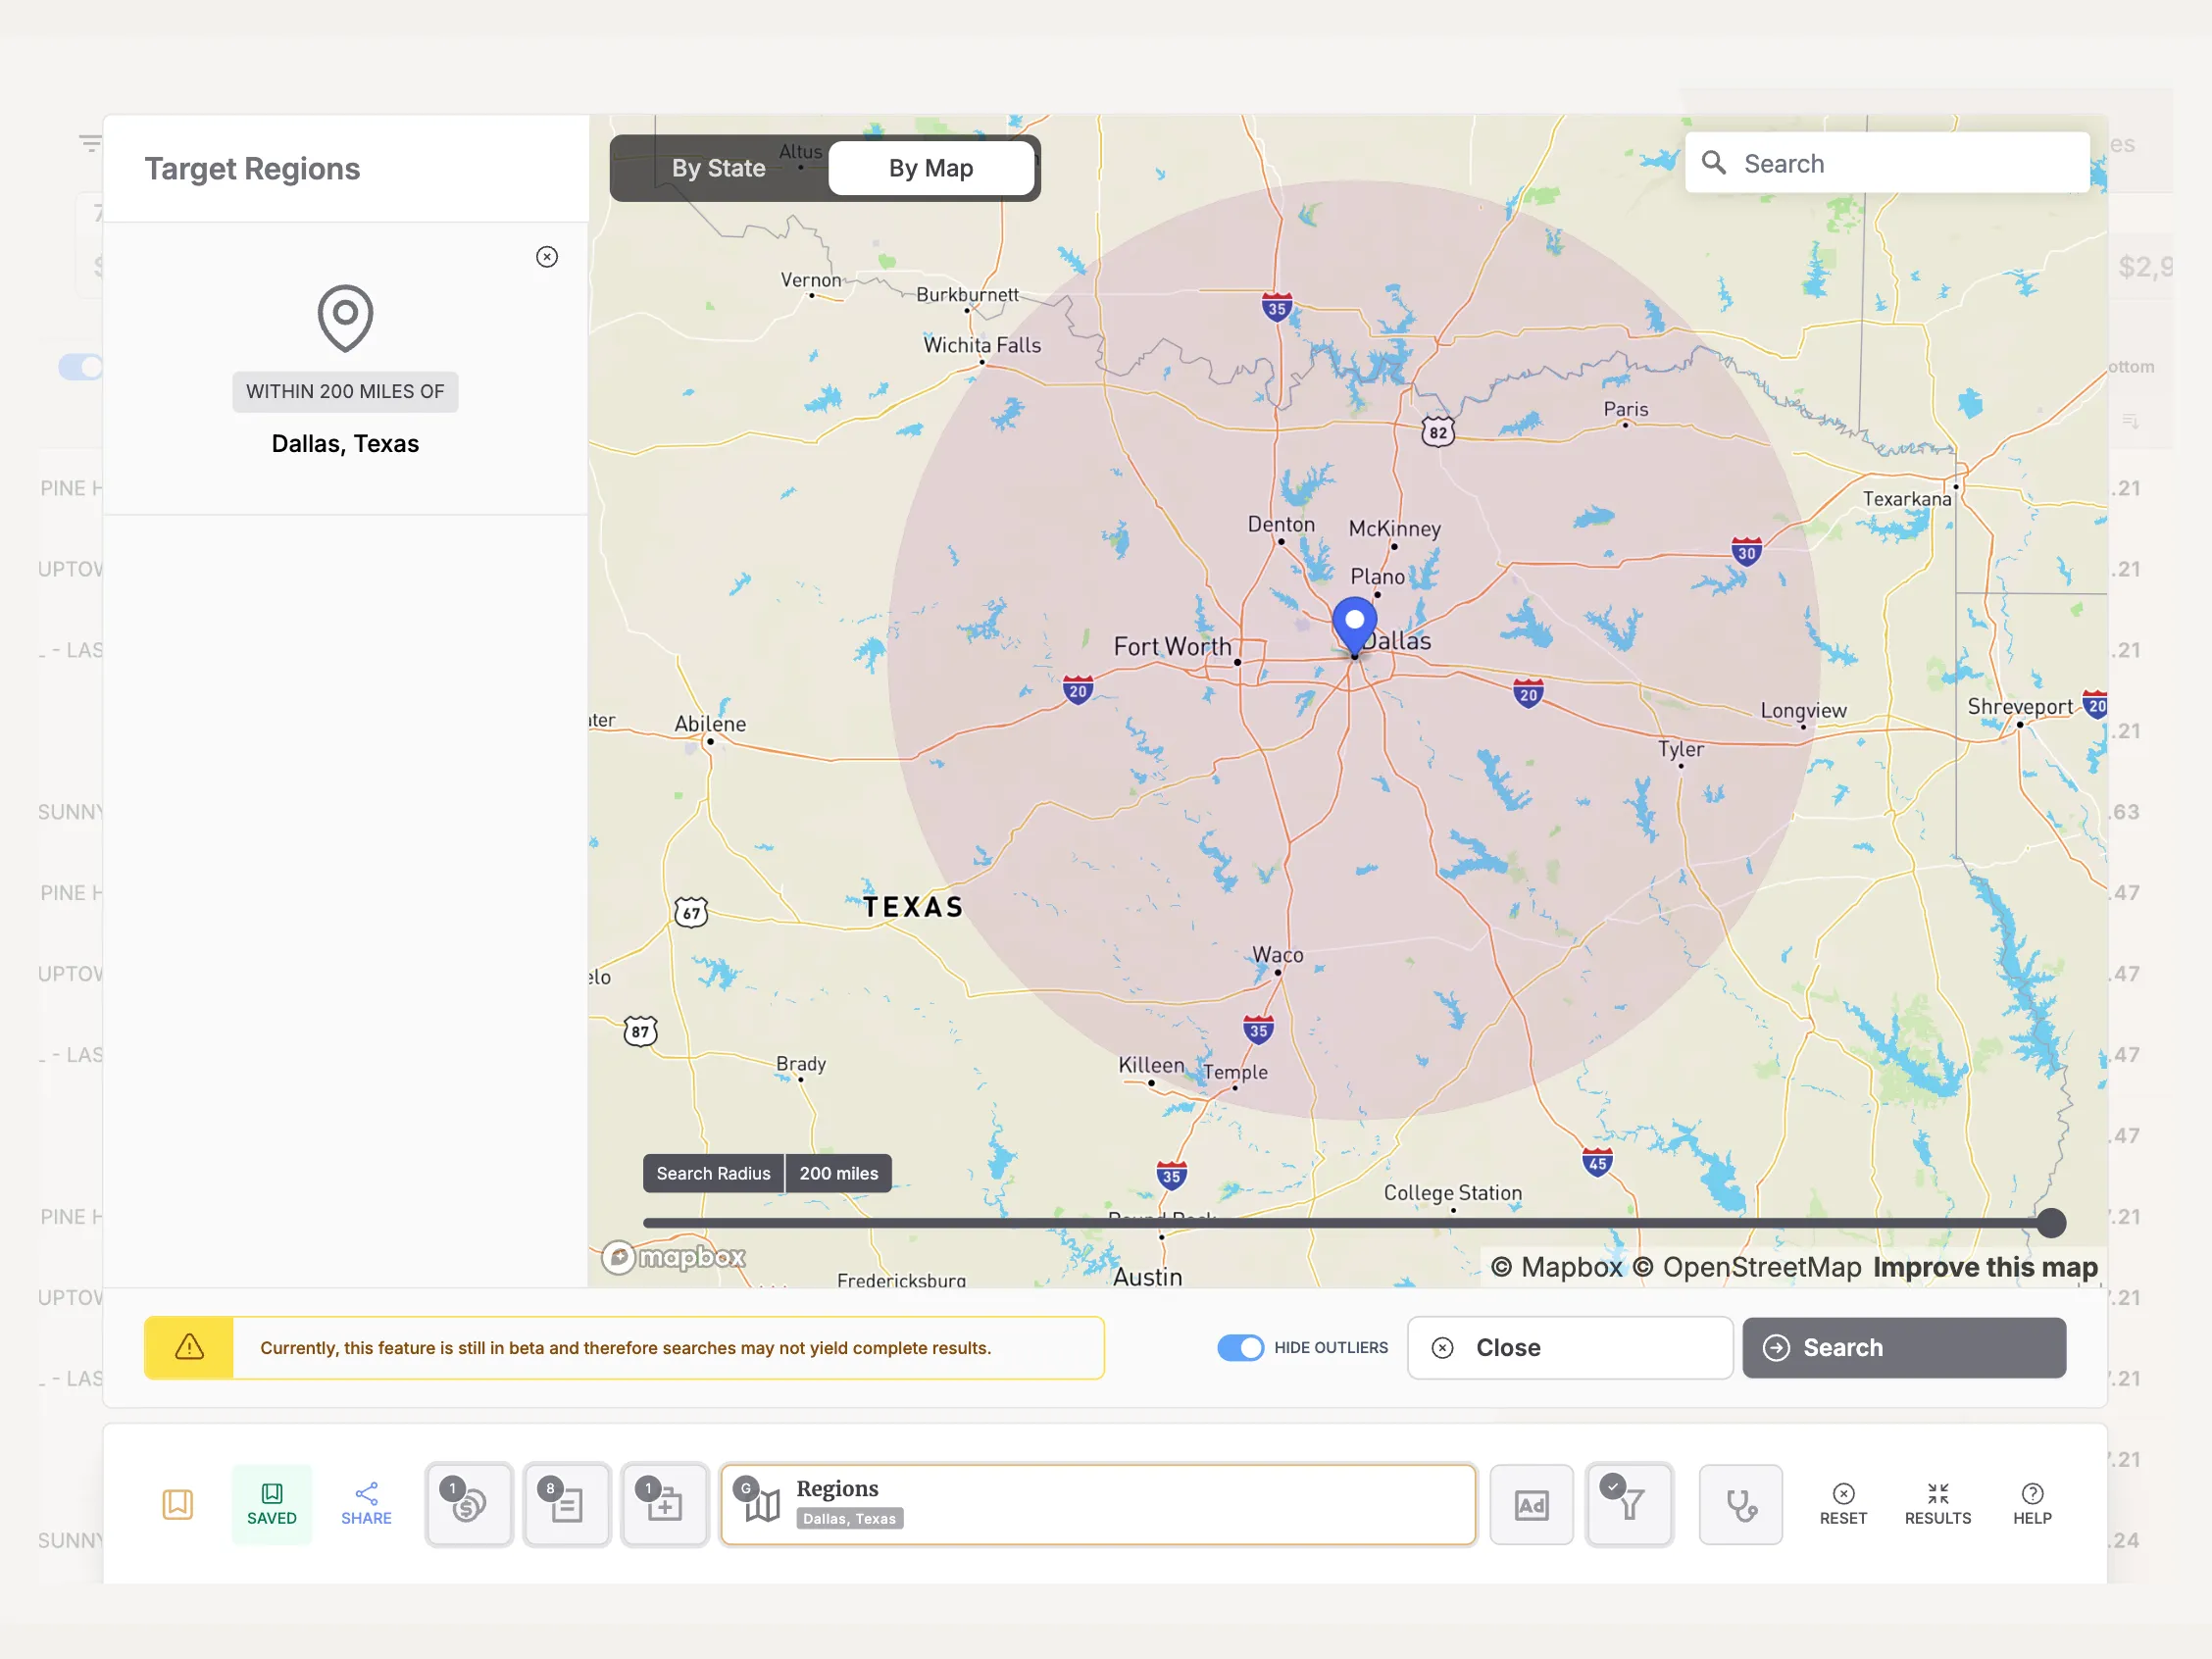Click the map search input field

coord(1889,164)
